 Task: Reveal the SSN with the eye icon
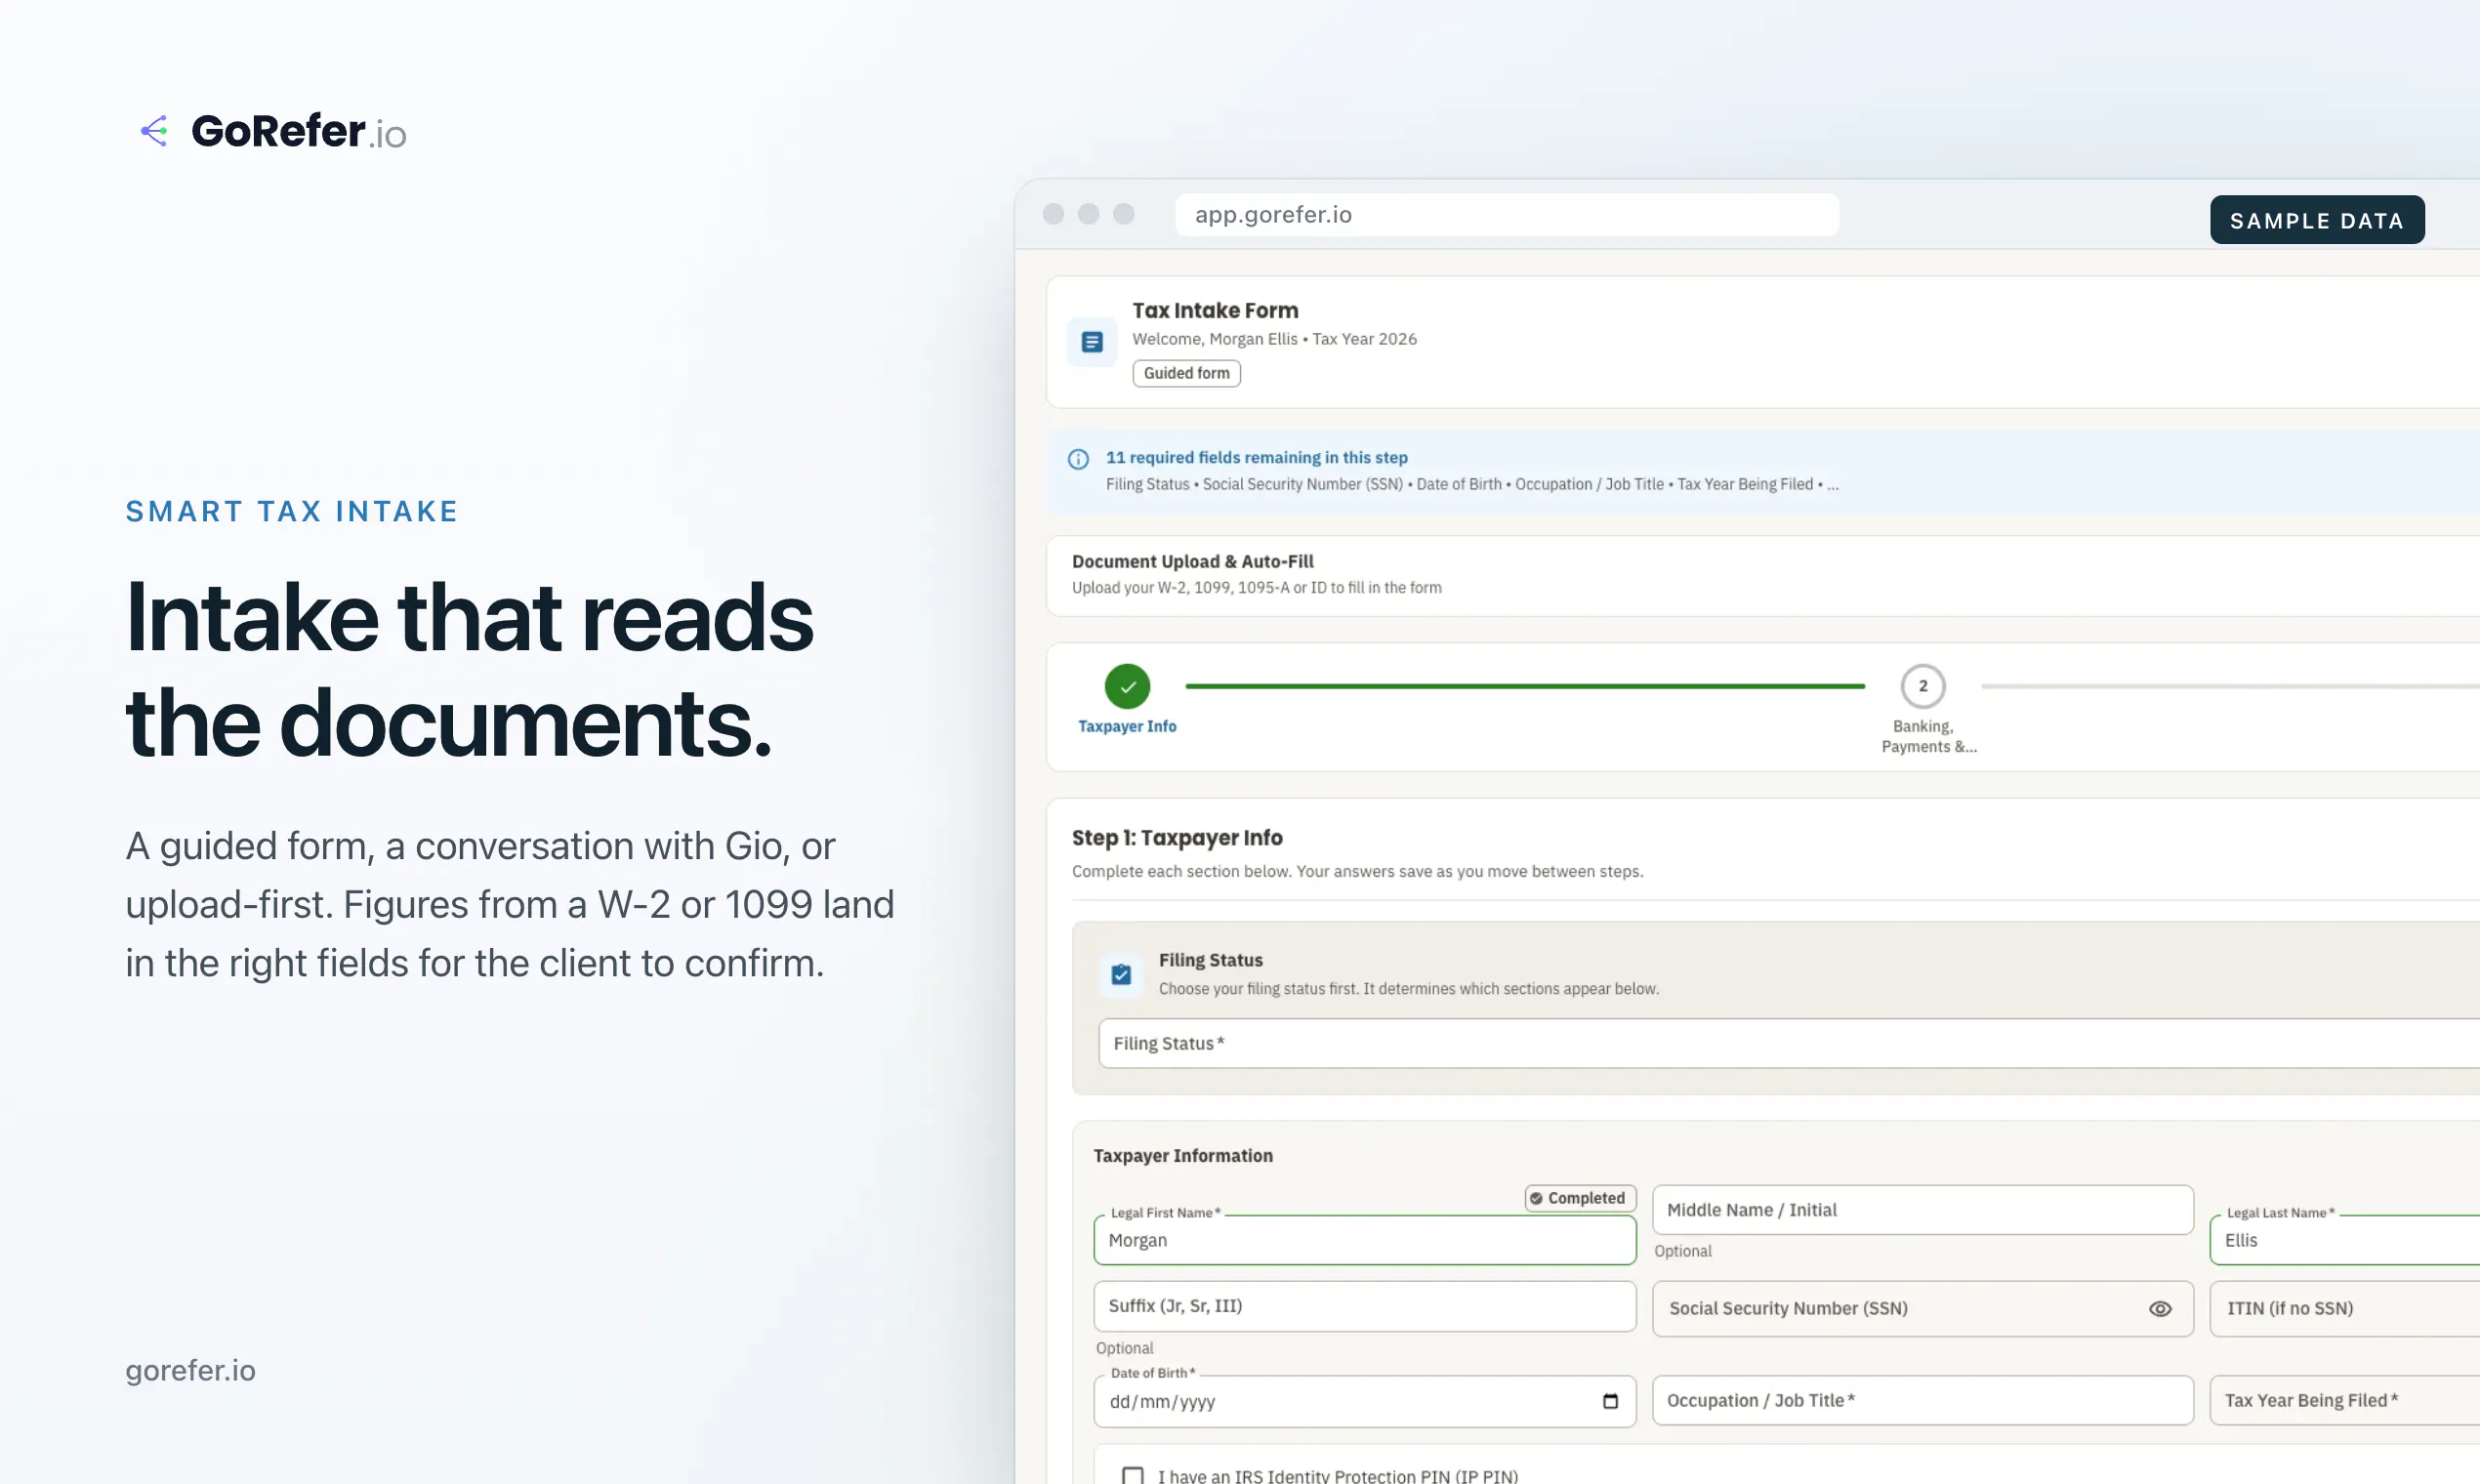[x=2160, y=1309]
